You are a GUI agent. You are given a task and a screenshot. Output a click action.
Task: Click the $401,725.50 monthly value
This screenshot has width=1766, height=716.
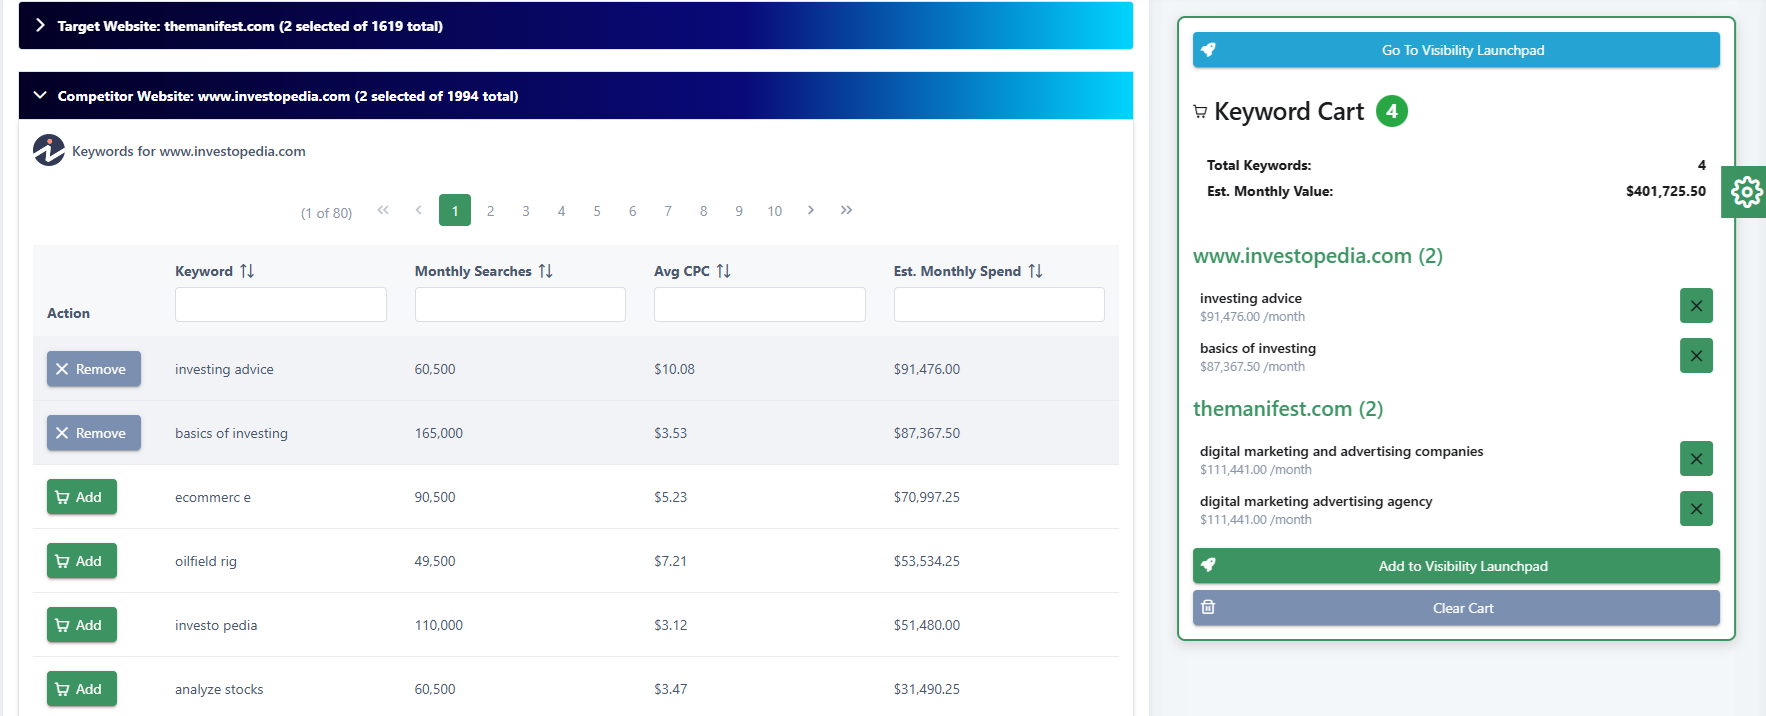click(1666, 191)
